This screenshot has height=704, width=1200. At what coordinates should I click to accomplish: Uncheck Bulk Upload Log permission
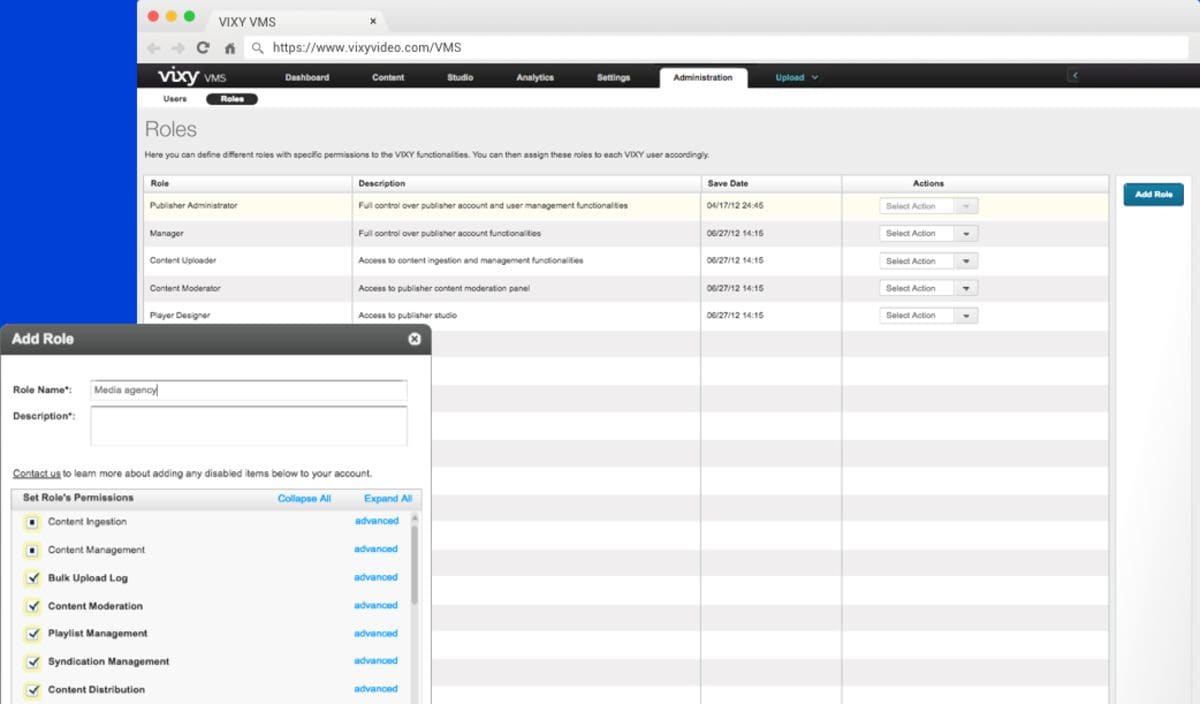click(32, 578)
